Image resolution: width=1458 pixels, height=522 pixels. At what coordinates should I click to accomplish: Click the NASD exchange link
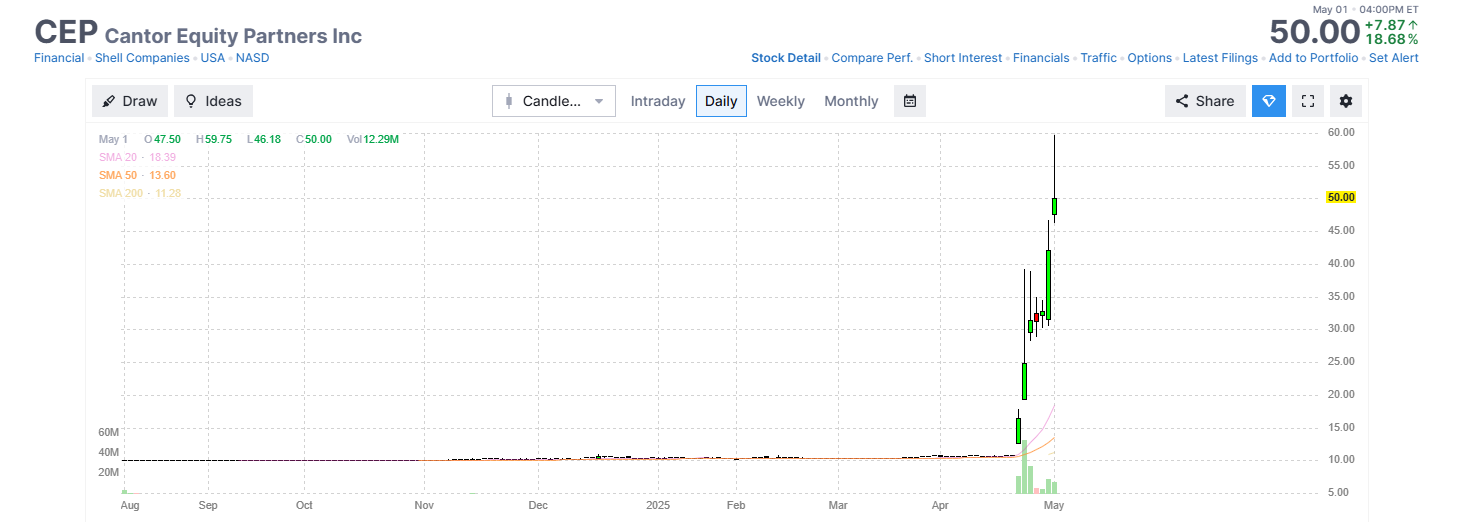pos(253,58)
